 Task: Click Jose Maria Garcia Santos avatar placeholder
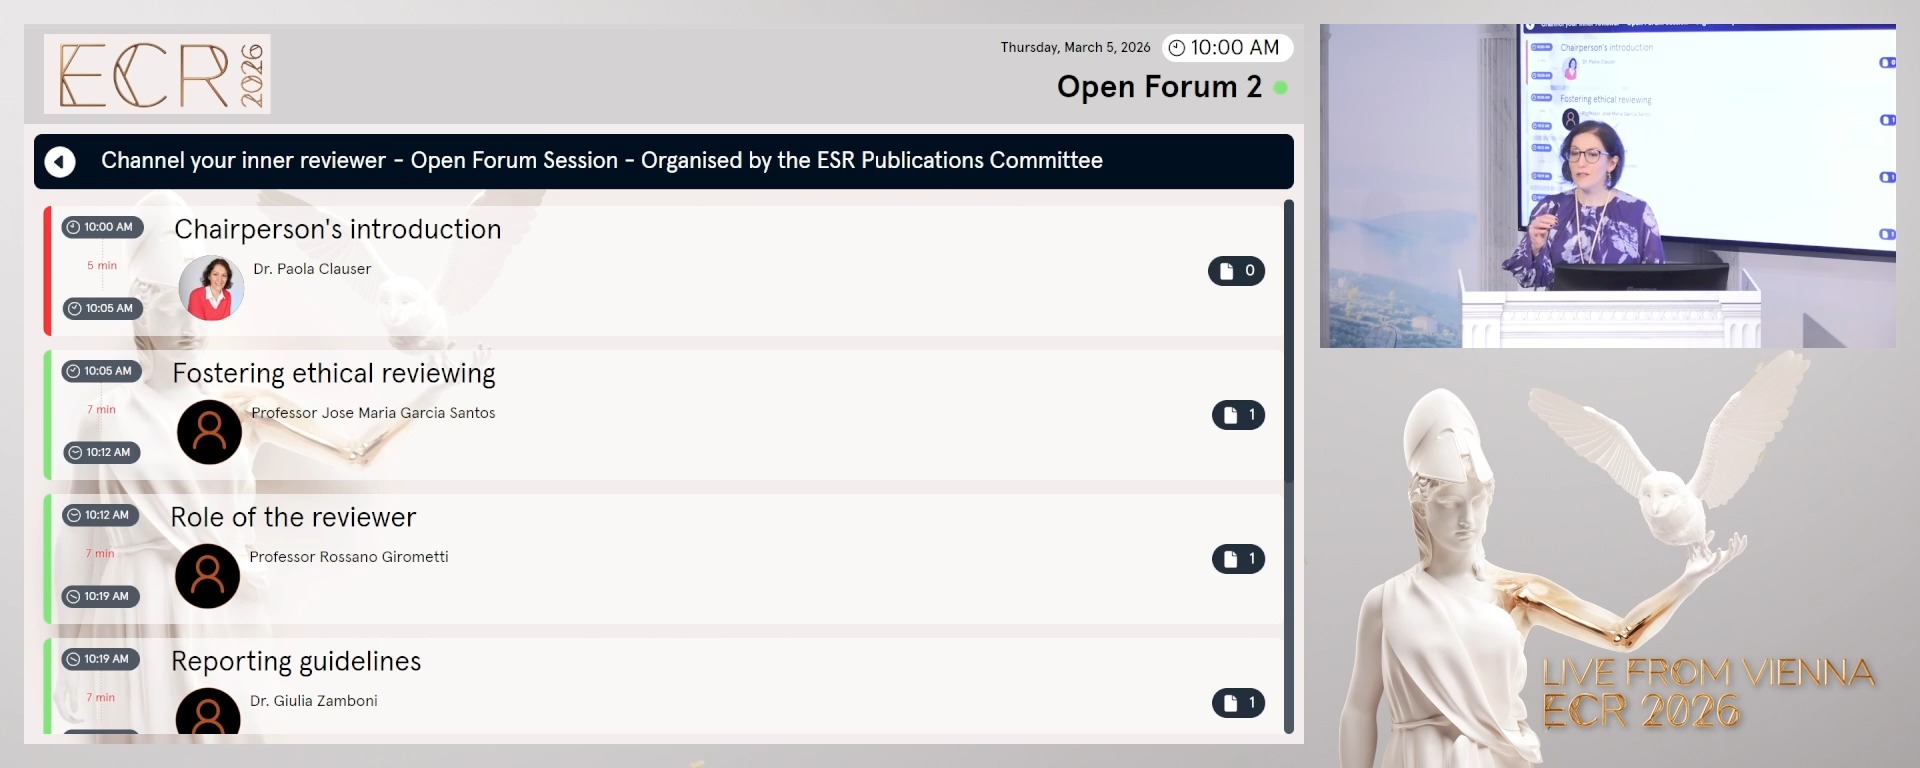[x=209, y=432]
